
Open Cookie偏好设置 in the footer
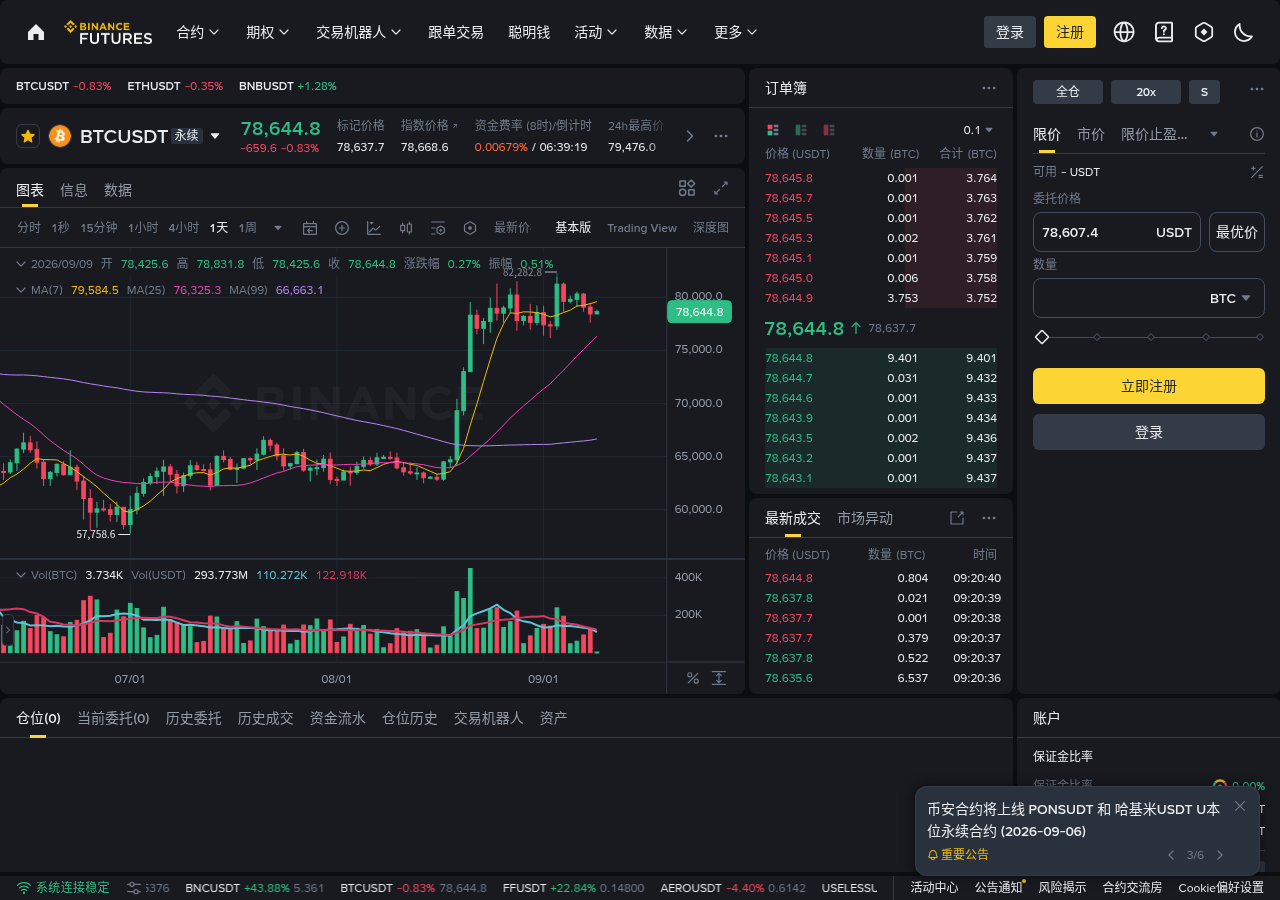coord(1221,888)
